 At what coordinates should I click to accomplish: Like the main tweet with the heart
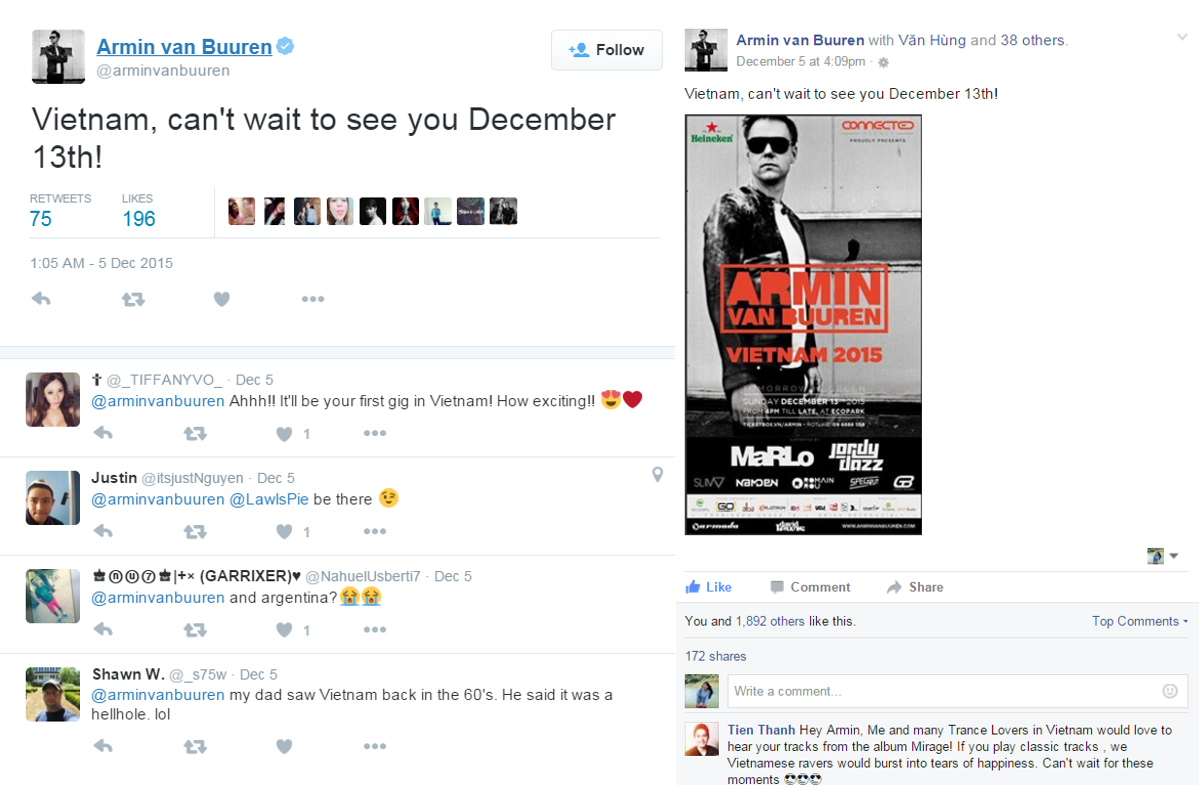click(x=222, y=299)
